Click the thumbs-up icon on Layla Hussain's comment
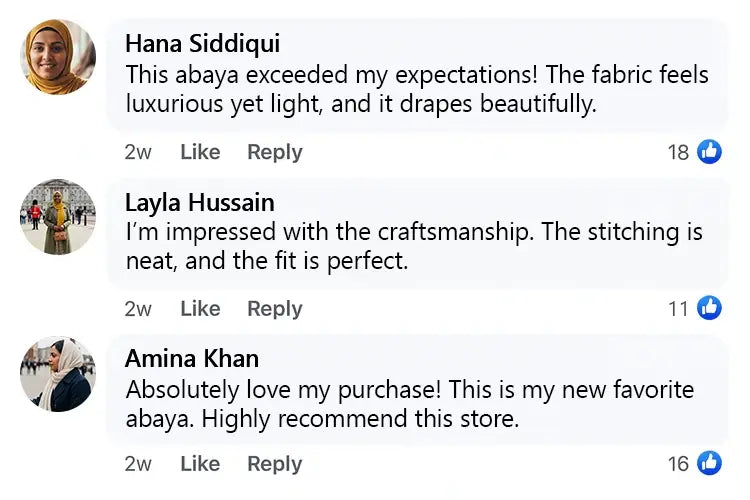The width and height of the screenshot is (750, 500). coord(709,308)
